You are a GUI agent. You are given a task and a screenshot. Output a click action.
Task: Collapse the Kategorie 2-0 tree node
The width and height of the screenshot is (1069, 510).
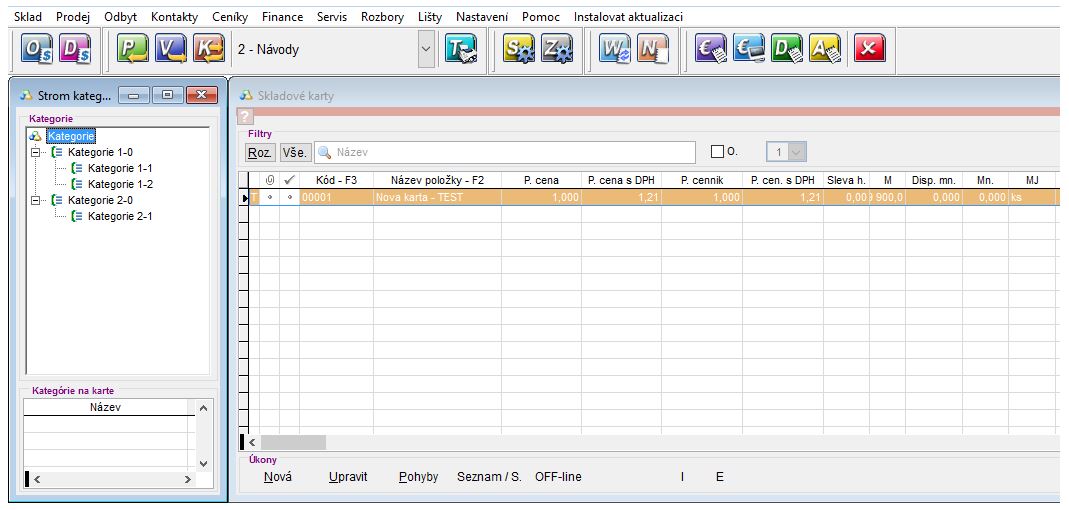point(37,200)
